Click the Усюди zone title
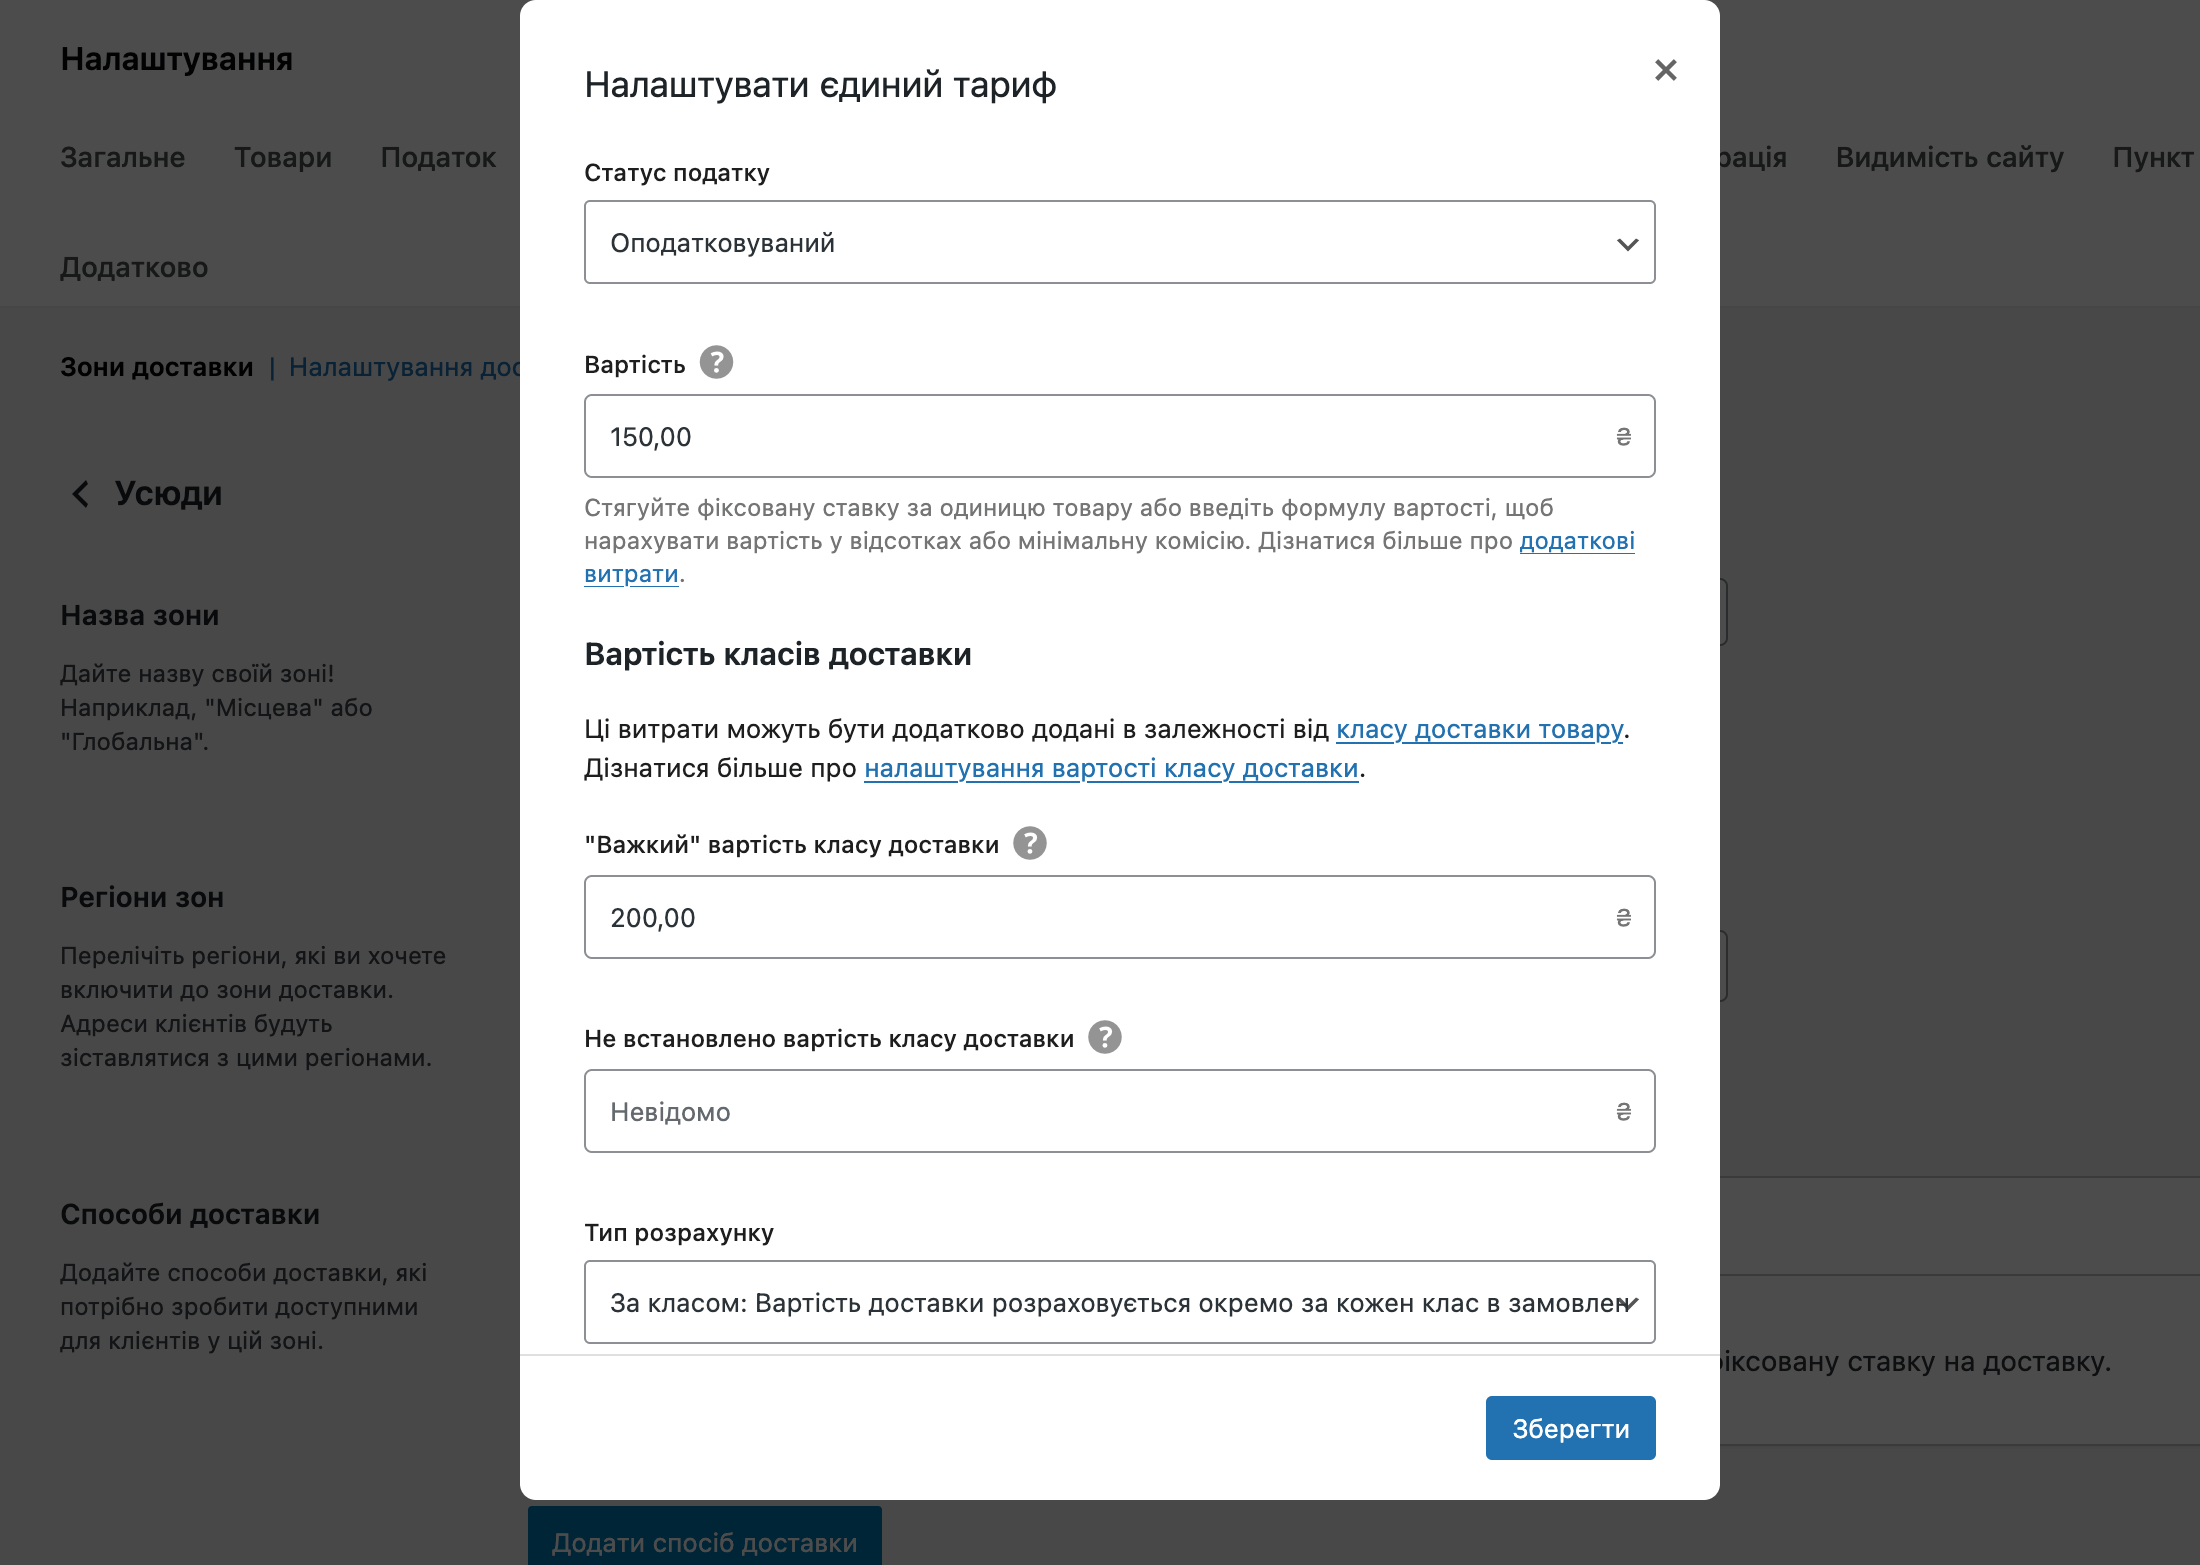Viewport: 2200px width, 1565px height. pyautogui.click(x=168, y=493)
